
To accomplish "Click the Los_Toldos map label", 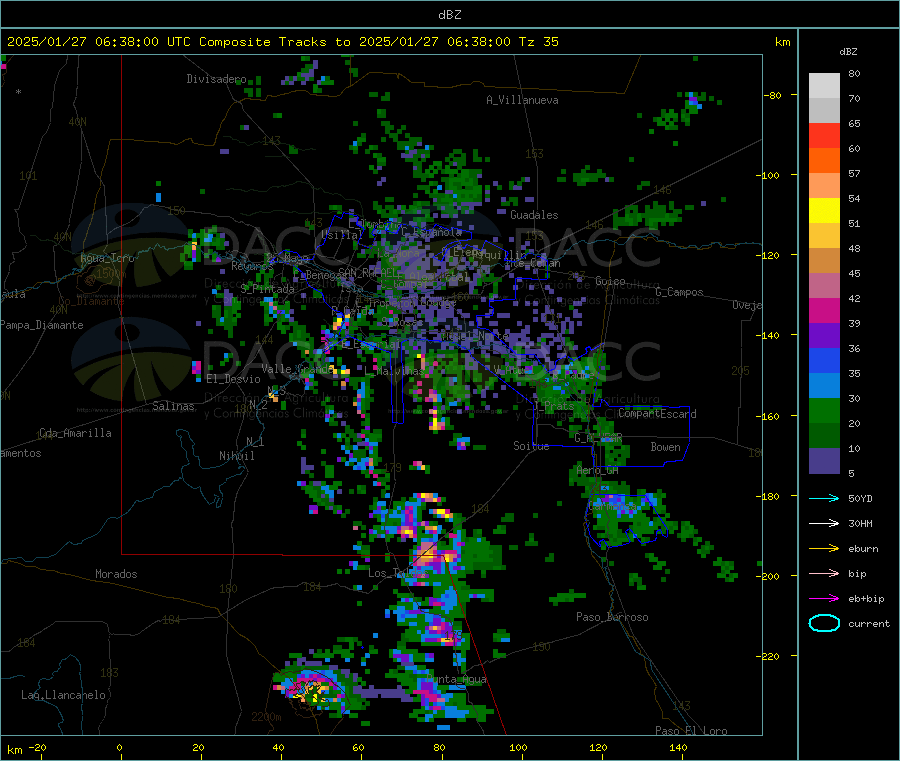I will (x=398, y=573).
